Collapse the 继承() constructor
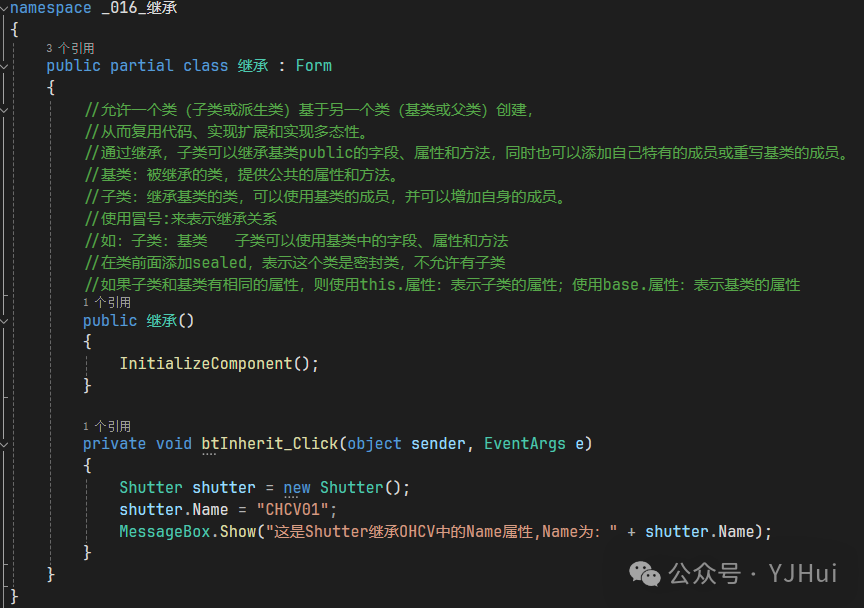This screenshot has width=864, height=608. point(5,321)
